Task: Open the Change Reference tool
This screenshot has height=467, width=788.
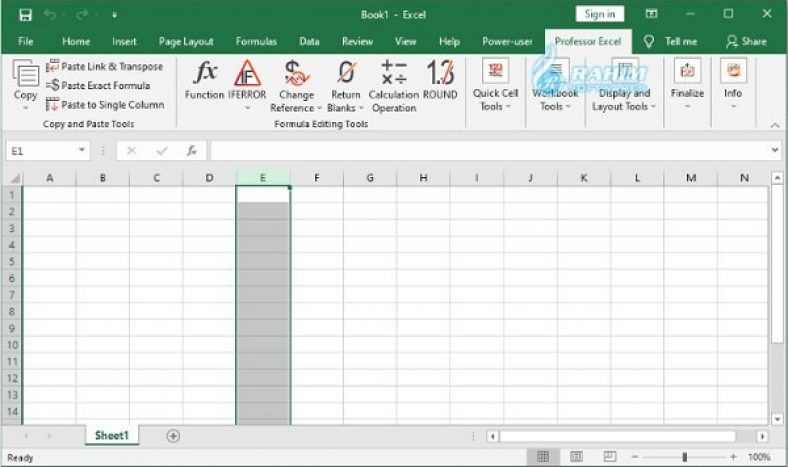Action: [296, 85]
